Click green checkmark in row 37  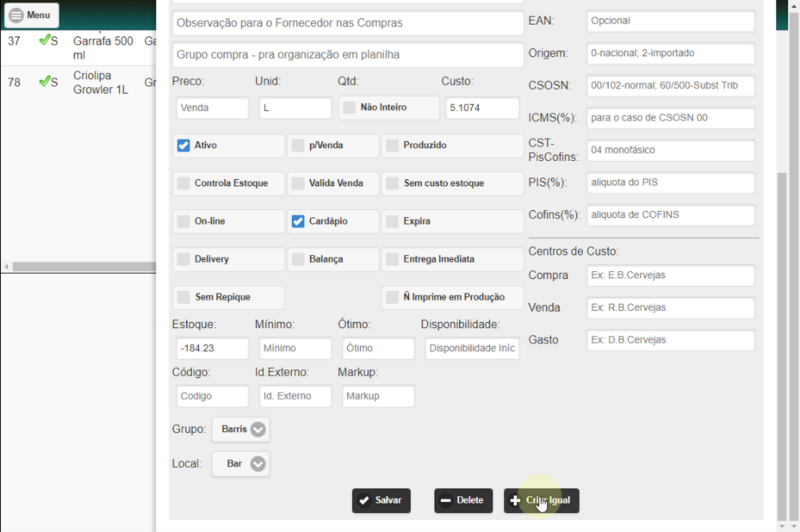(45, 40)
